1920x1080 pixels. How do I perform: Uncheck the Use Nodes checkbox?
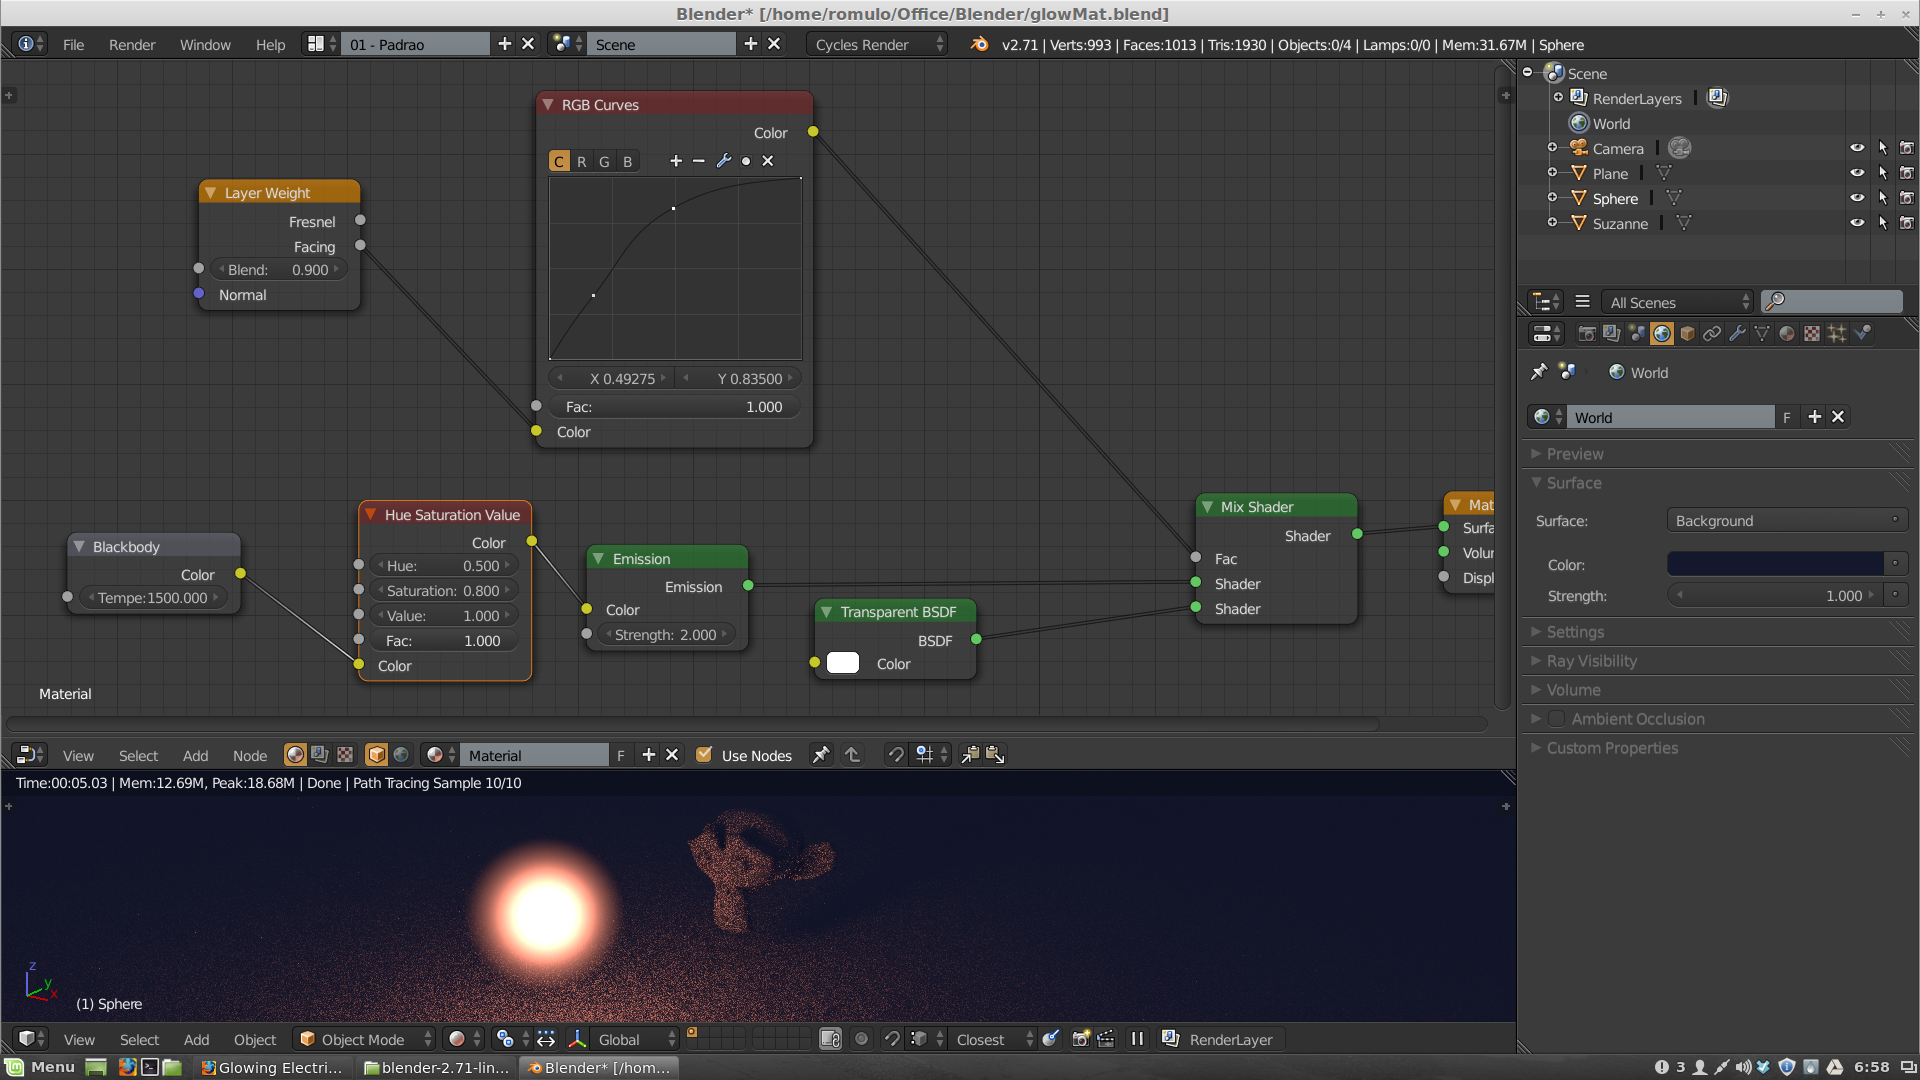[704, 755]
